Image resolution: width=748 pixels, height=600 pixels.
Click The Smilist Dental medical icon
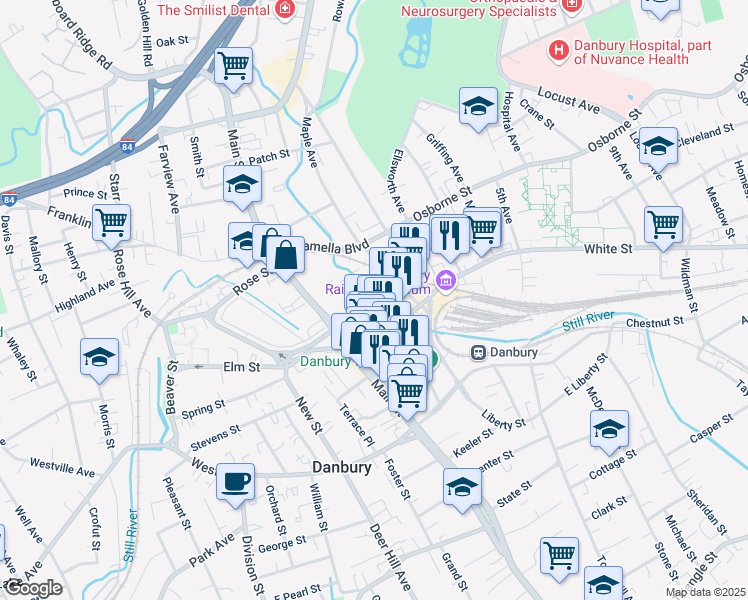click(285, 9)
